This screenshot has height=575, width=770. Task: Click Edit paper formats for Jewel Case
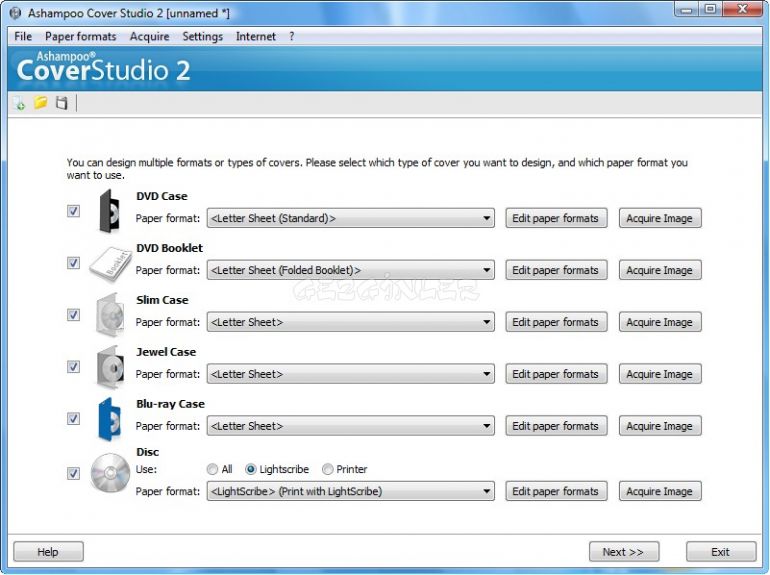pyautogui.click(x=556, y=374)
